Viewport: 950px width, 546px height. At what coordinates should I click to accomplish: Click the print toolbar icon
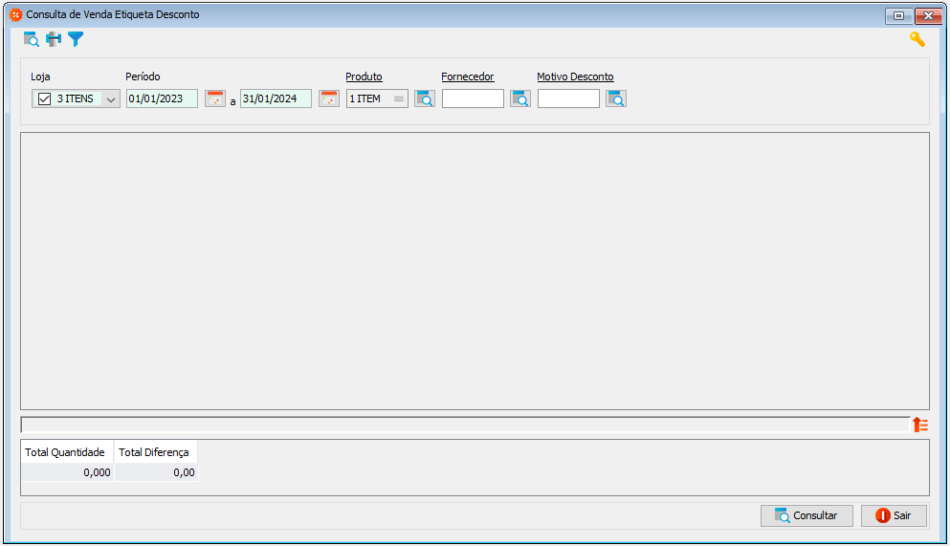53,40
